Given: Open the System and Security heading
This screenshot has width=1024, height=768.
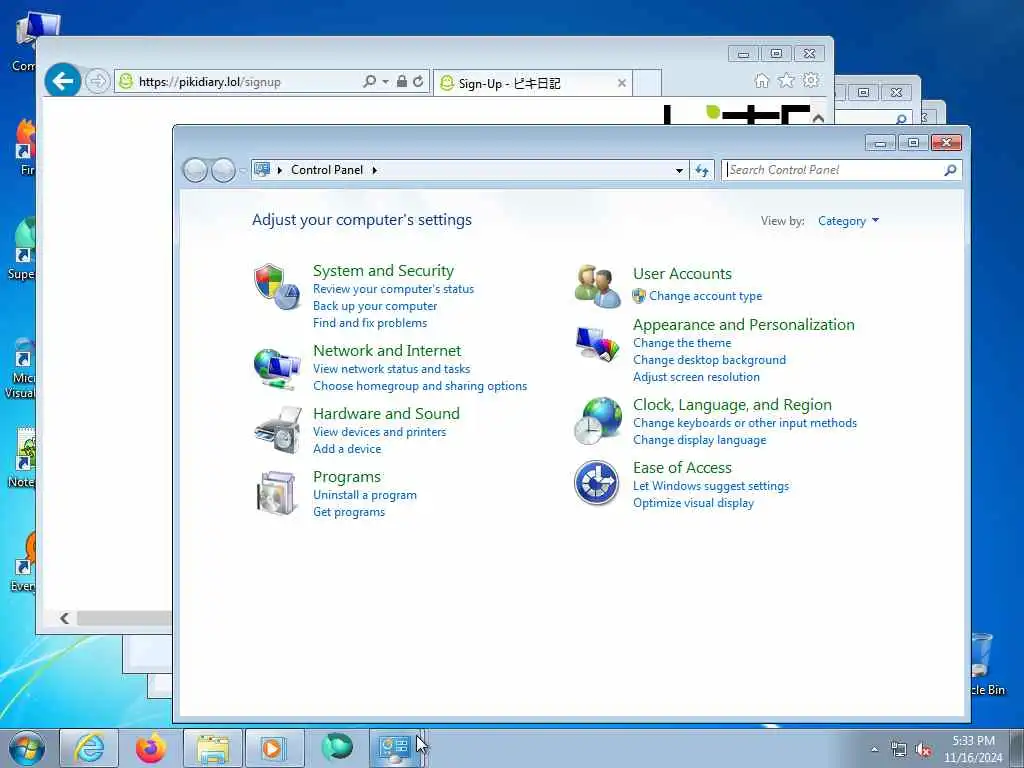Looking at the screenshot, I should pyautogui.click(x=383, y=270).
